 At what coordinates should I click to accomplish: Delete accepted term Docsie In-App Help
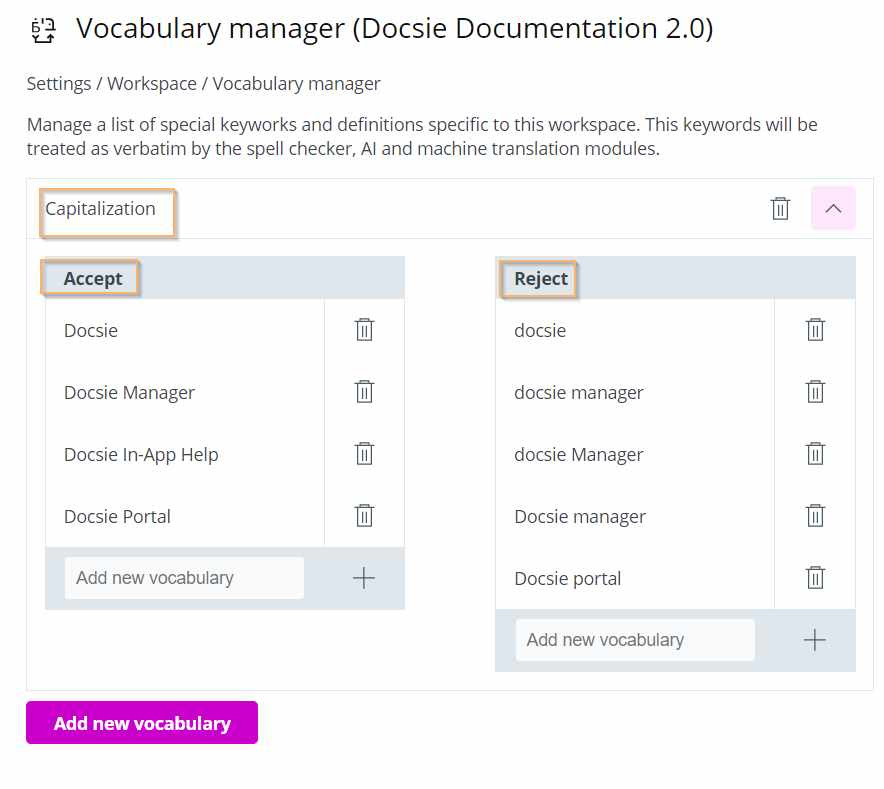point(364,454)
